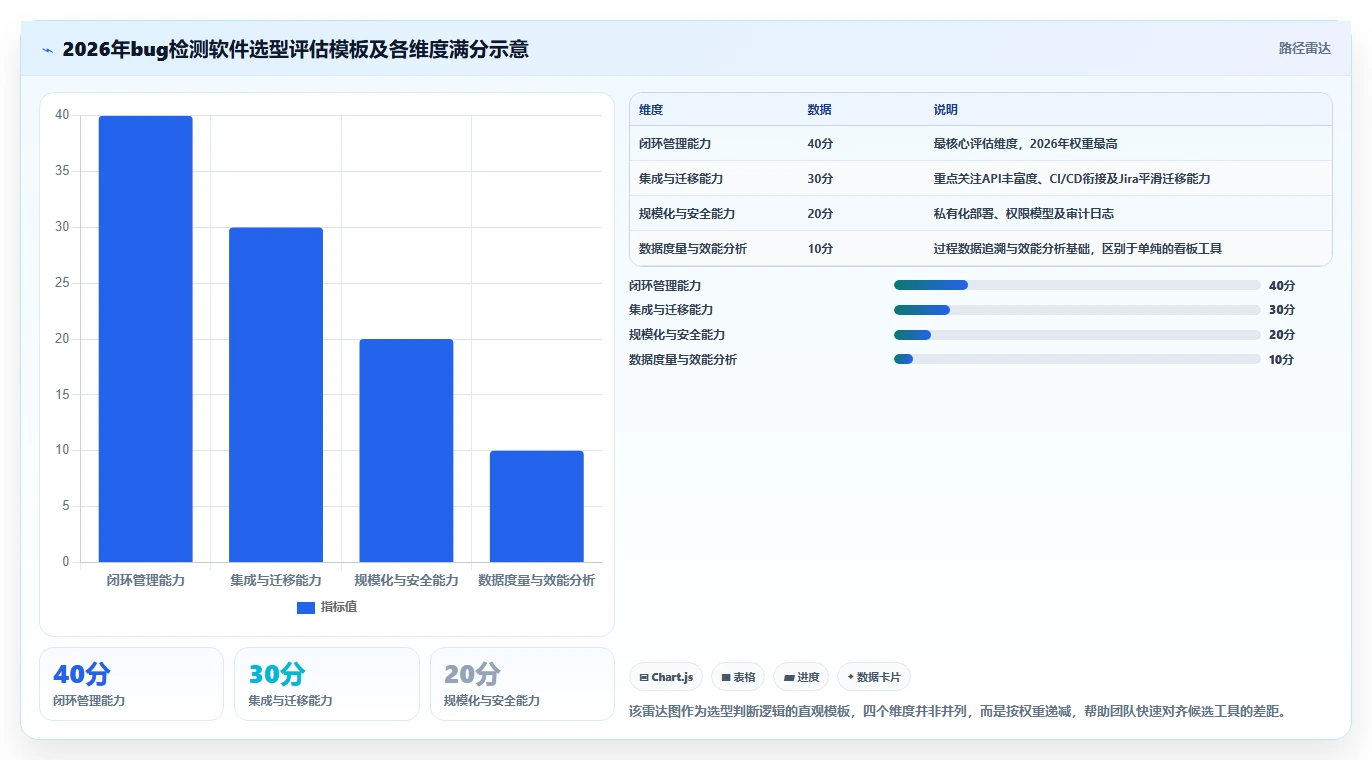Click the 数据度量与效能分析 x-axis label
The image size is (1372, 760).
tap(537, 580)
